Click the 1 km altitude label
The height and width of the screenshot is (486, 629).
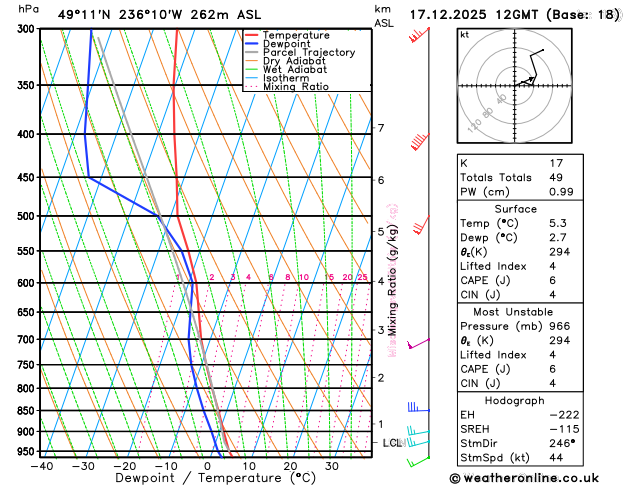pyautogui.click(x=381, y=424)
